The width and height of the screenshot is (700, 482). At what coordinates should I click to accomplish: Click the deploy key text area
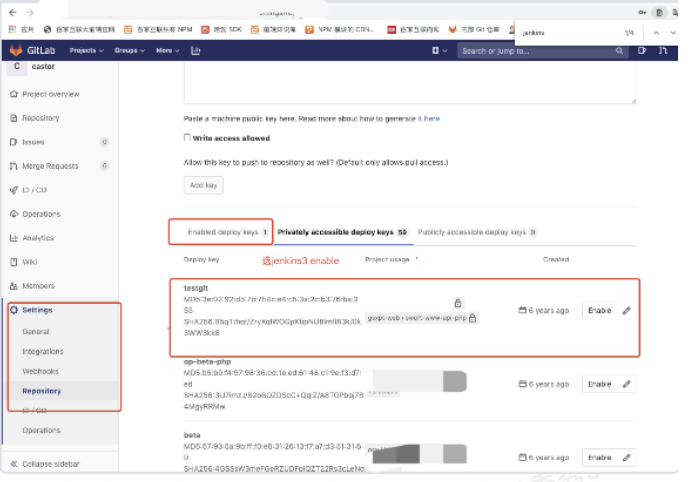[410, 83]
